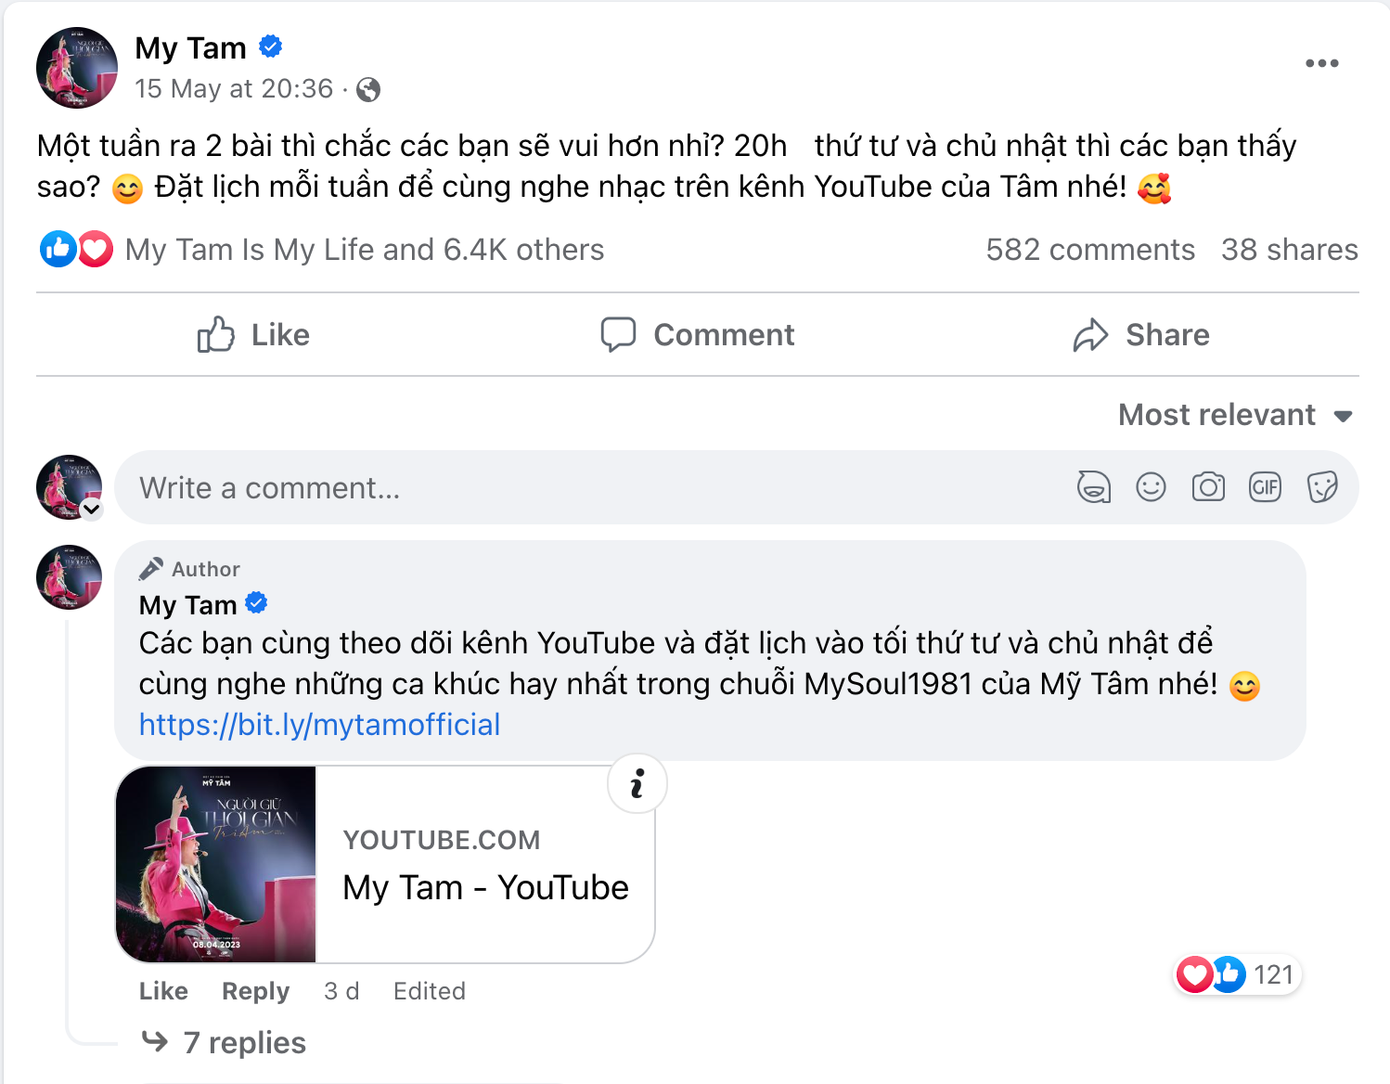Open the emoji picker in the comment box
Viewport: 1390px width, 1084px height.
tap(1151, 487)
